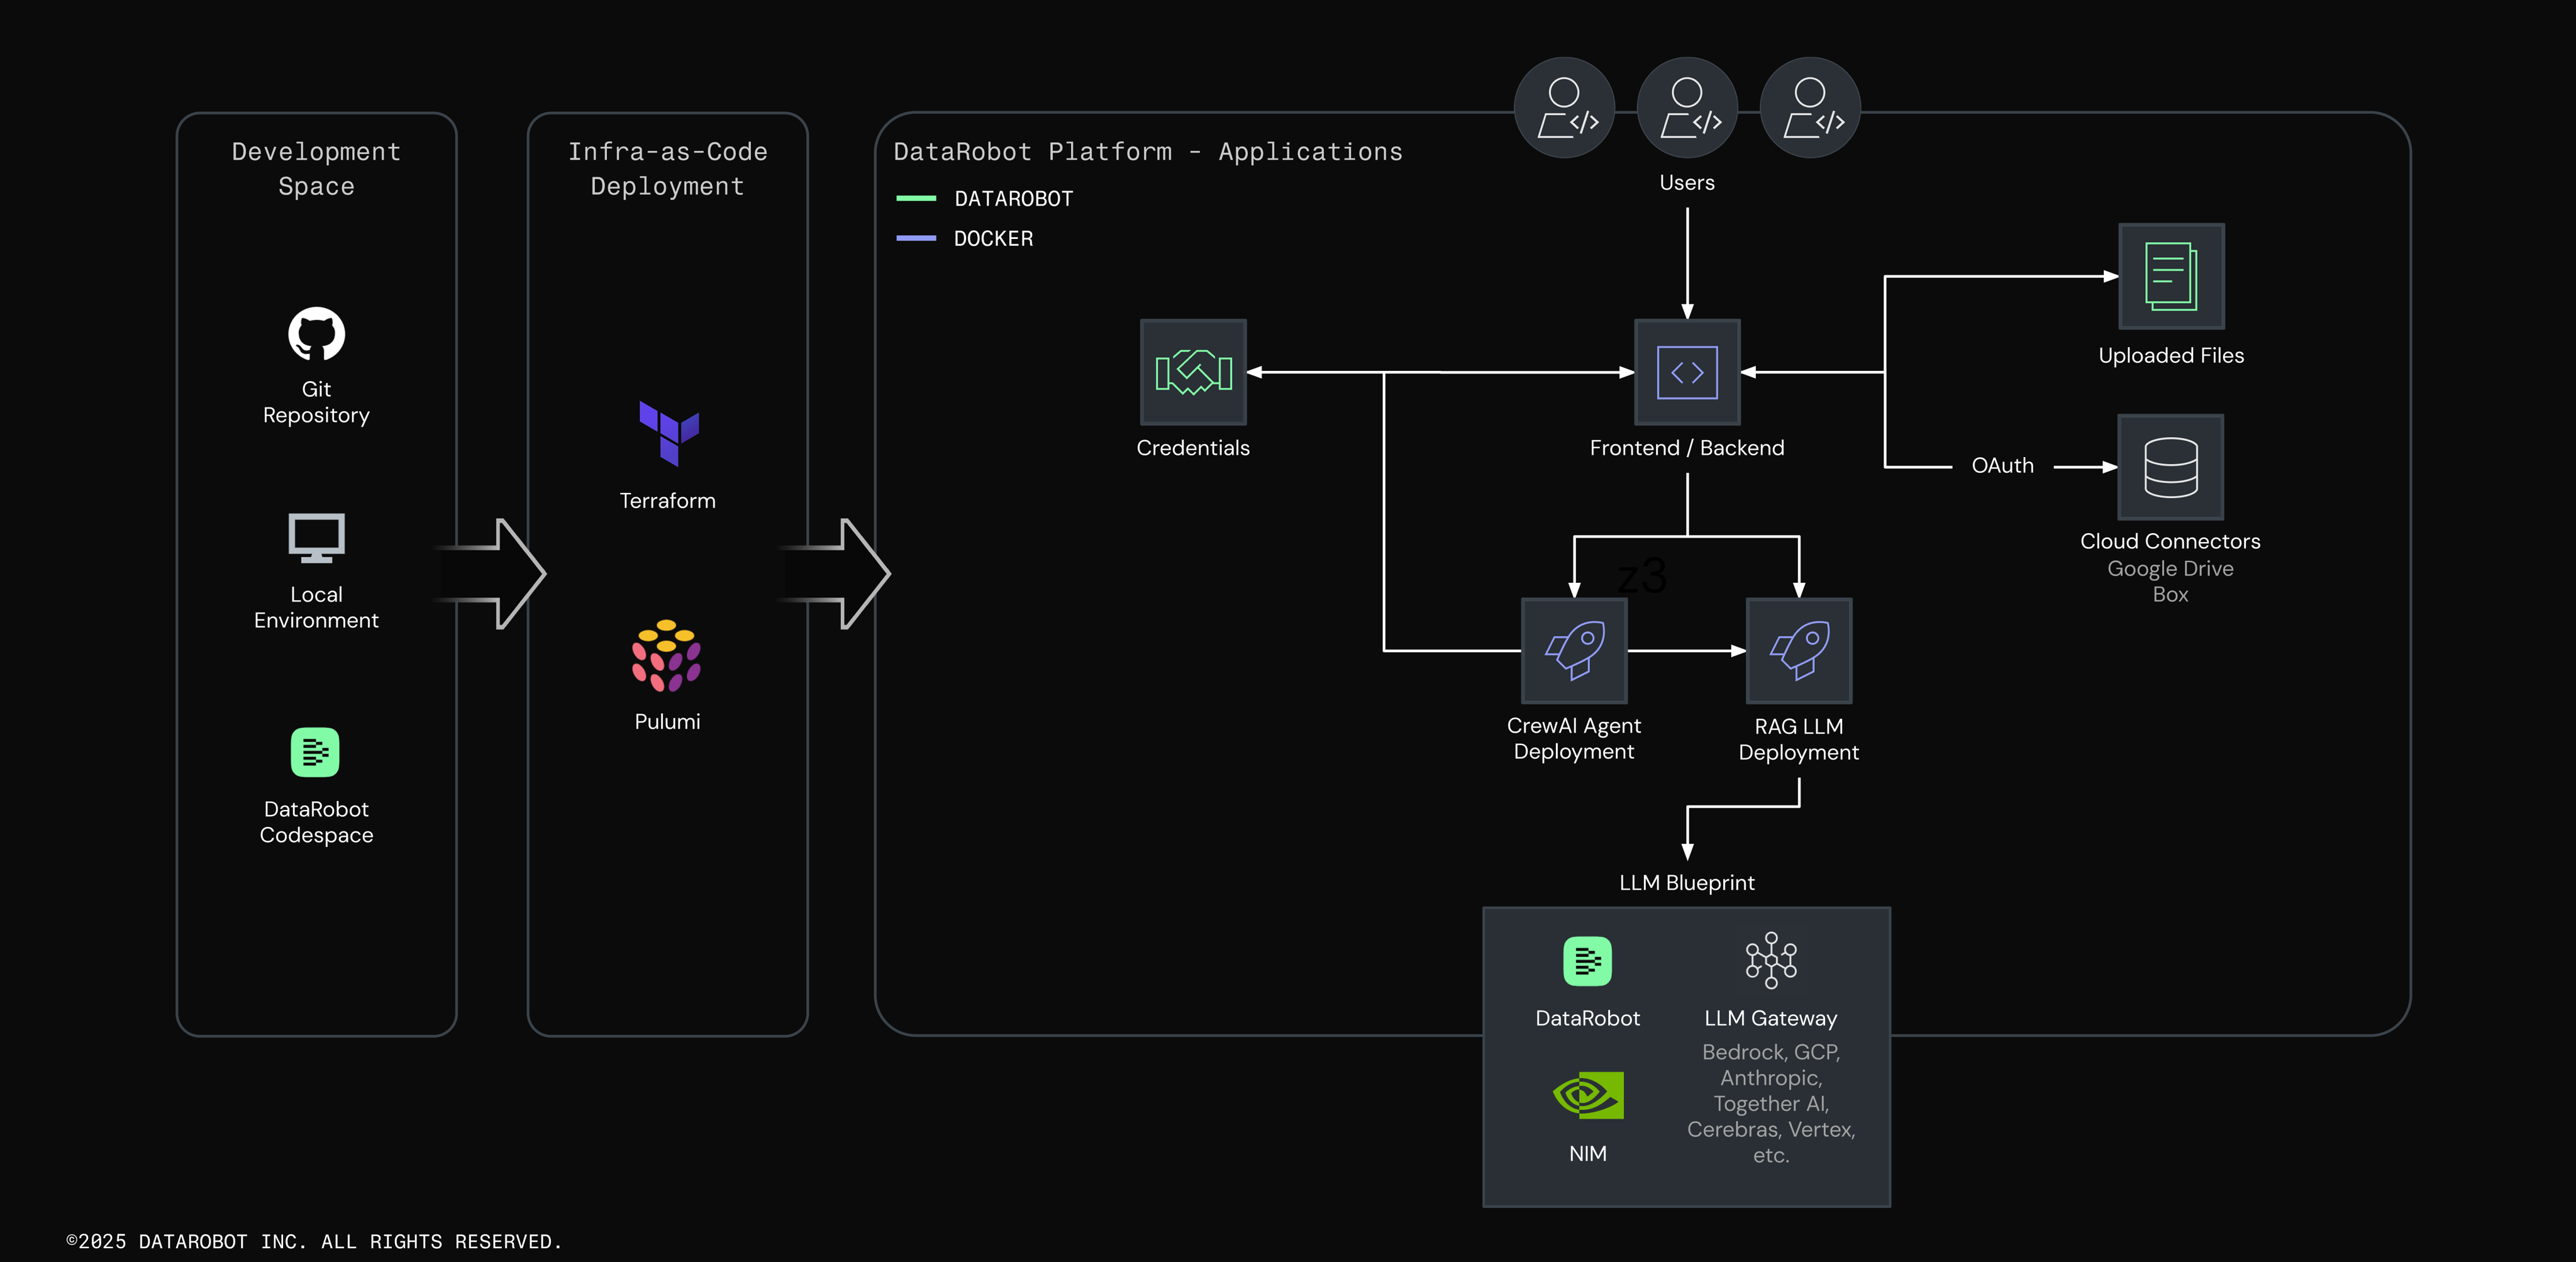Click the LLM Blueprint heading text
2576x1262 pixels.
coord(1687,883)
